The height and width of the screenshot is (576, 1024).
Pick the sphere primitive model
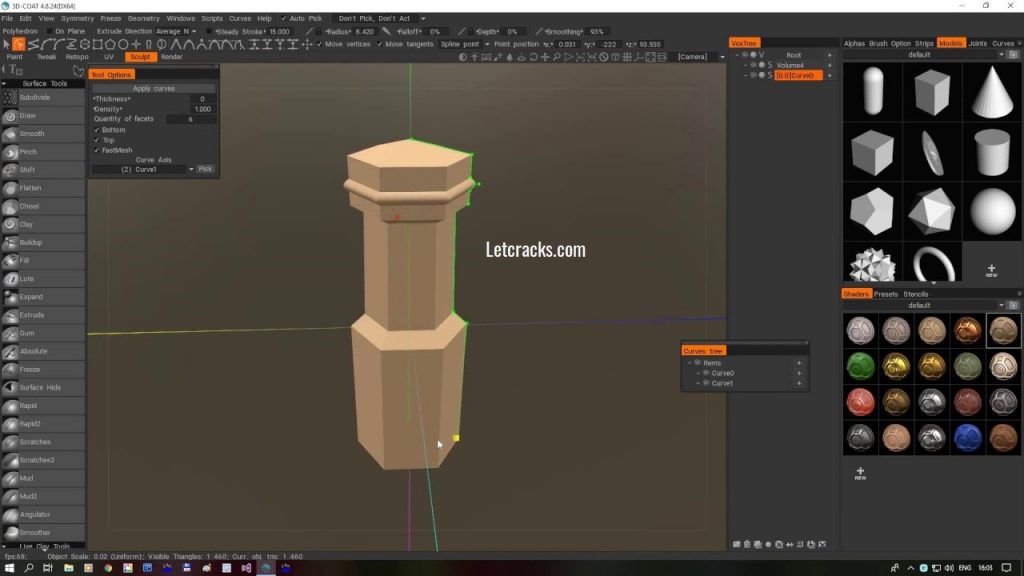tap(992, 212)
